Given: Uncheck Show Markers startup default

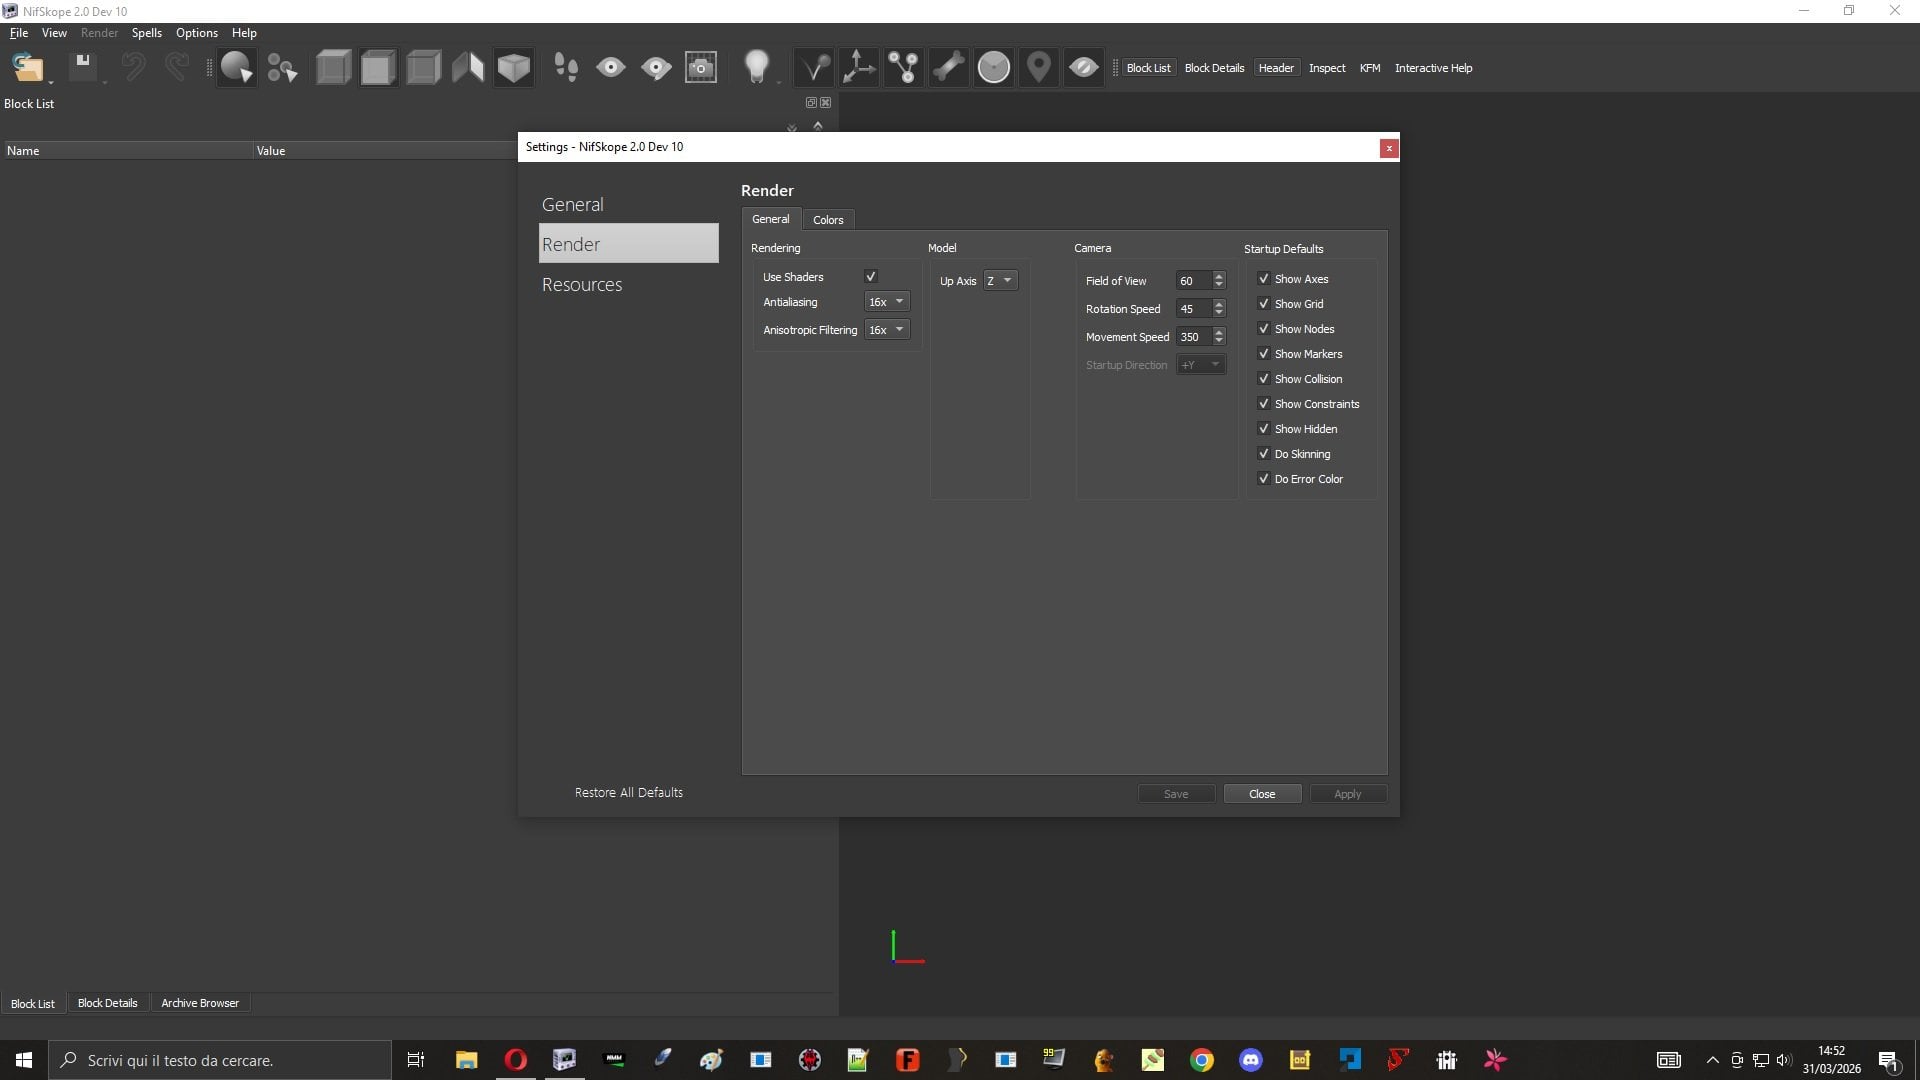Looking at the screenshot, I should click(1264, 354).
